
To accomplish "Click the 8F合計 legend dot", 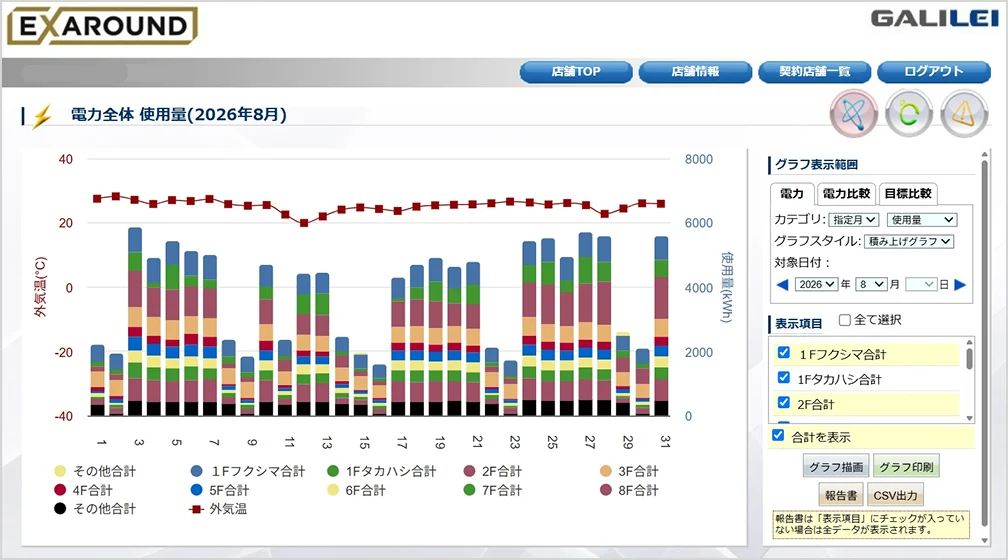I will [x=606, y=490].
